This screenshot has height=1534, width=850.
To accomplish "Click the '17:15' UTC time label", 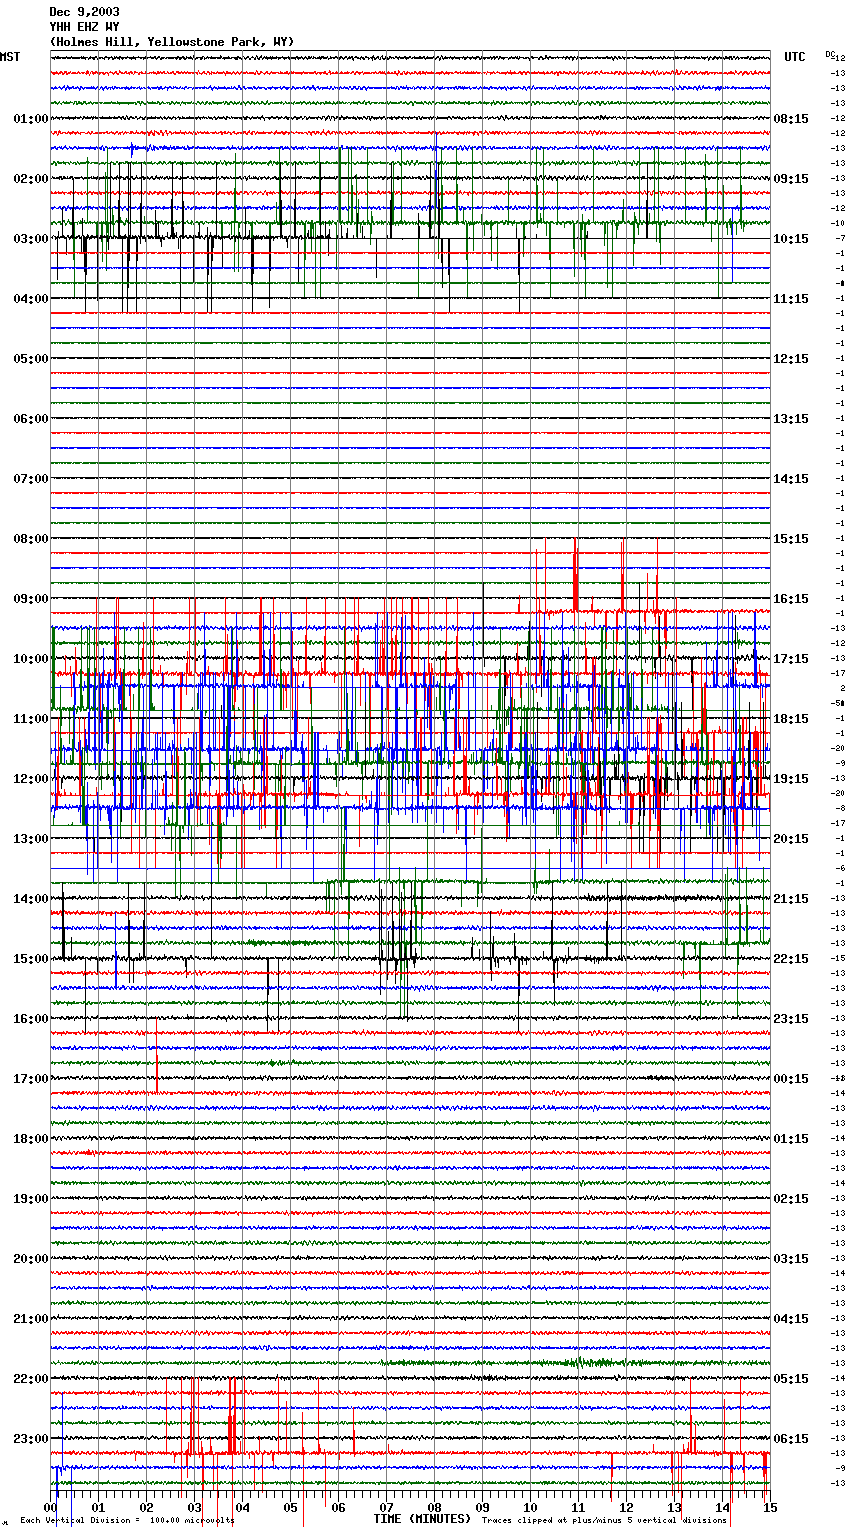I will pyautogui.click(x=791, y=659).
